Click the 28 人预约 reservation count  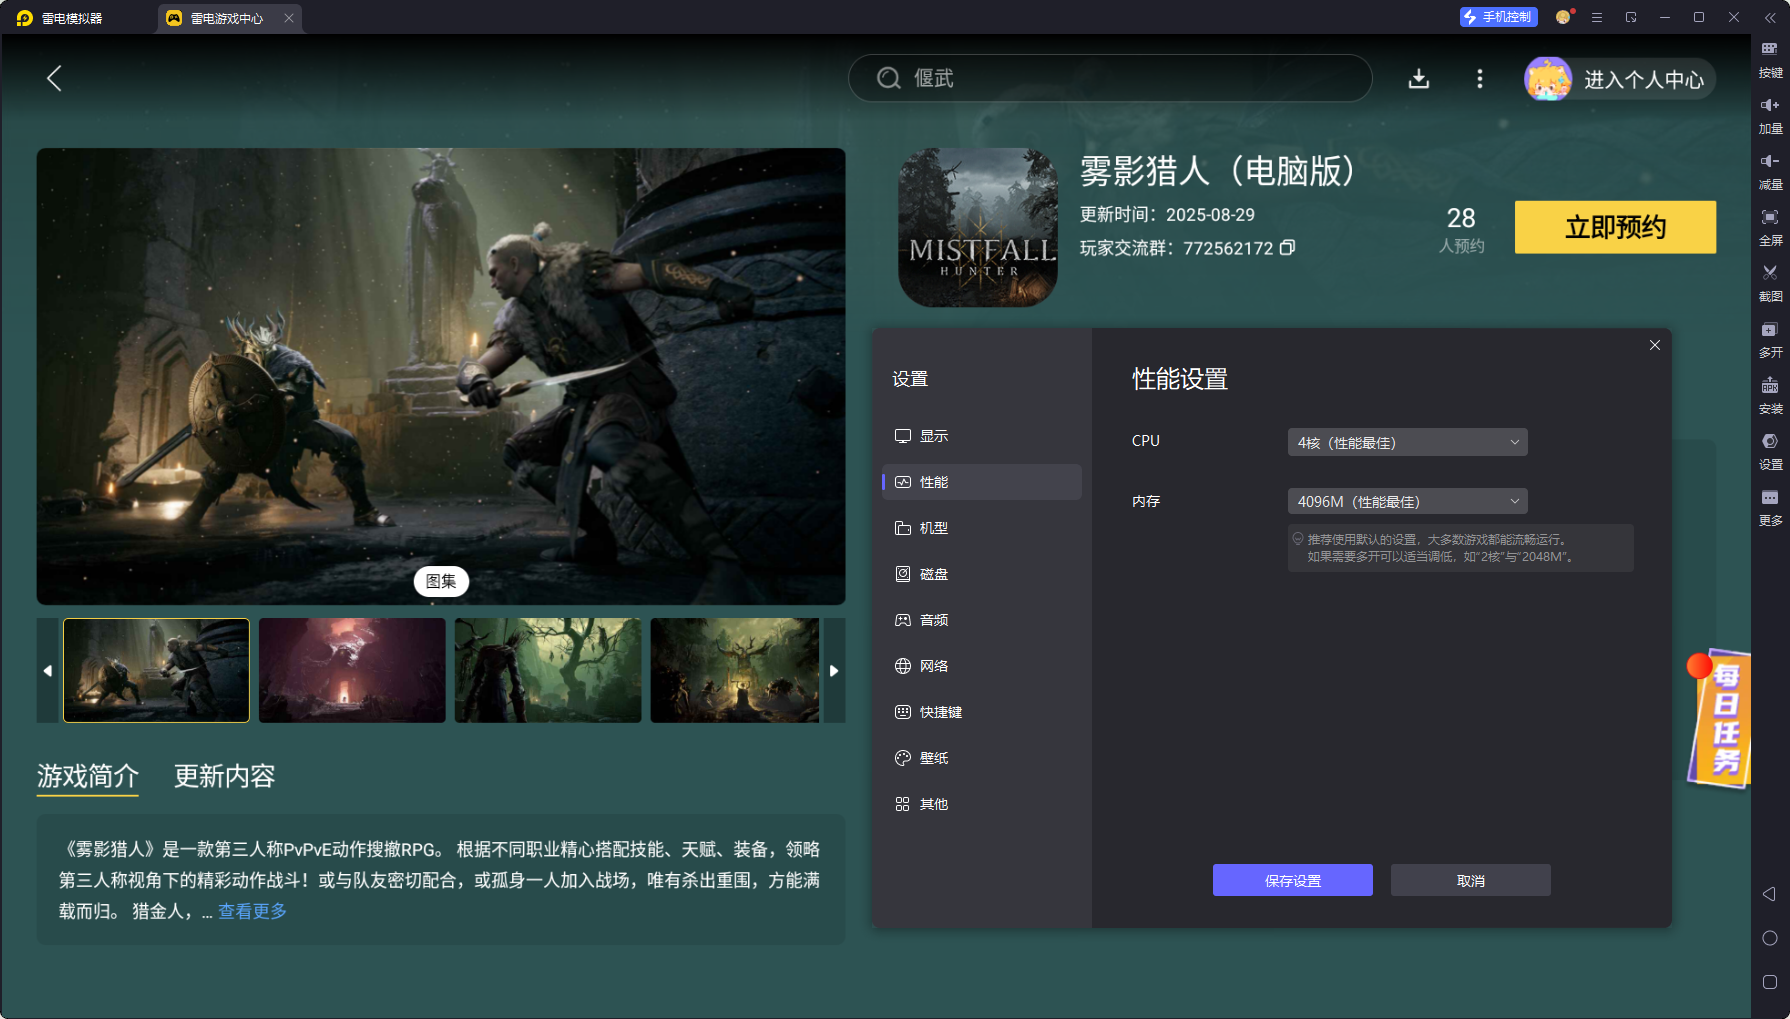[1461, 230]
